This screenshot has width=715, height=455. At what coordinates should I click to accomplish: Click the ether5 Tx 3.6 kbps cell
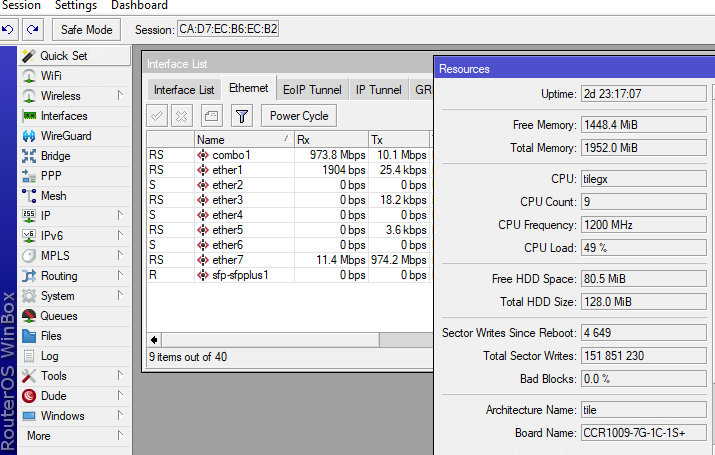[399, 230]
